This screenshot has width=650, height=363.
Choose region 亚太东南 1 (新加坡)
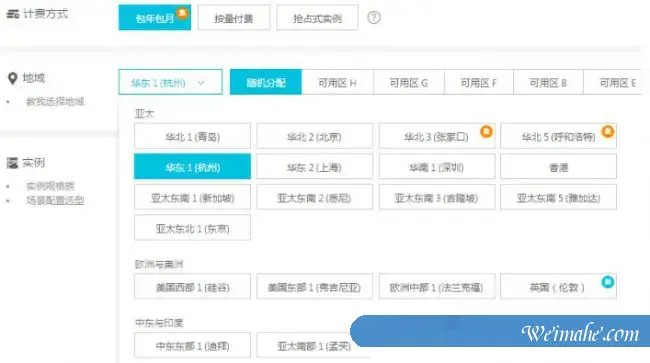192,197
